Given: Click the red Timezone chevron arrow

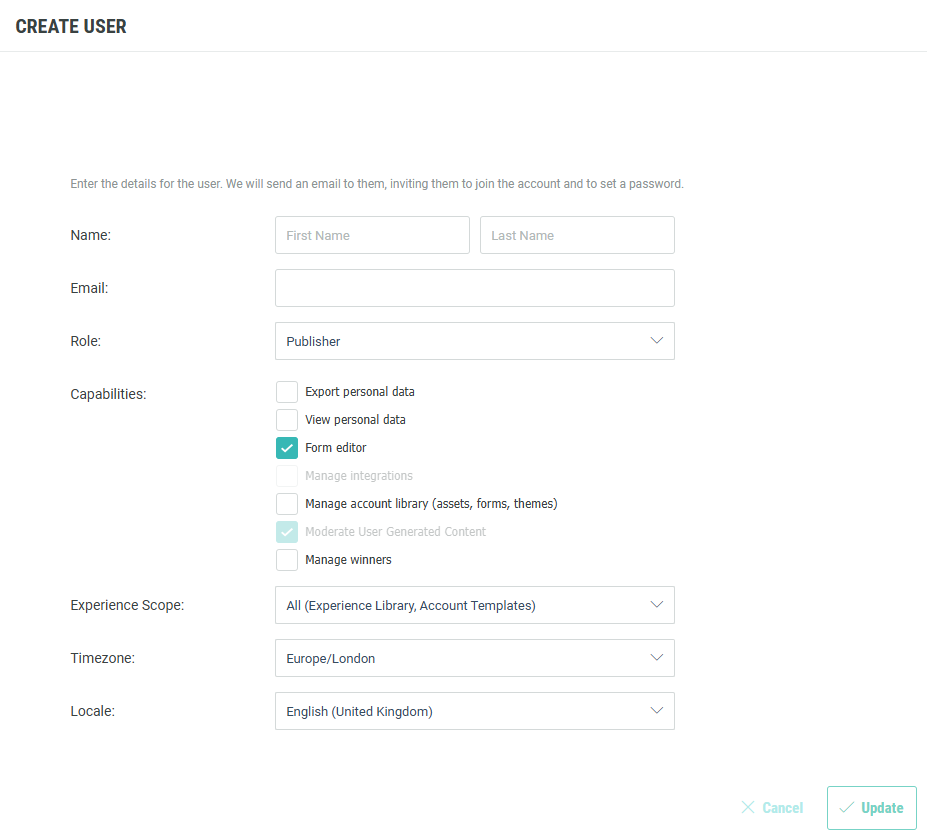Looking at the screenshot, I should click(657, 657).
